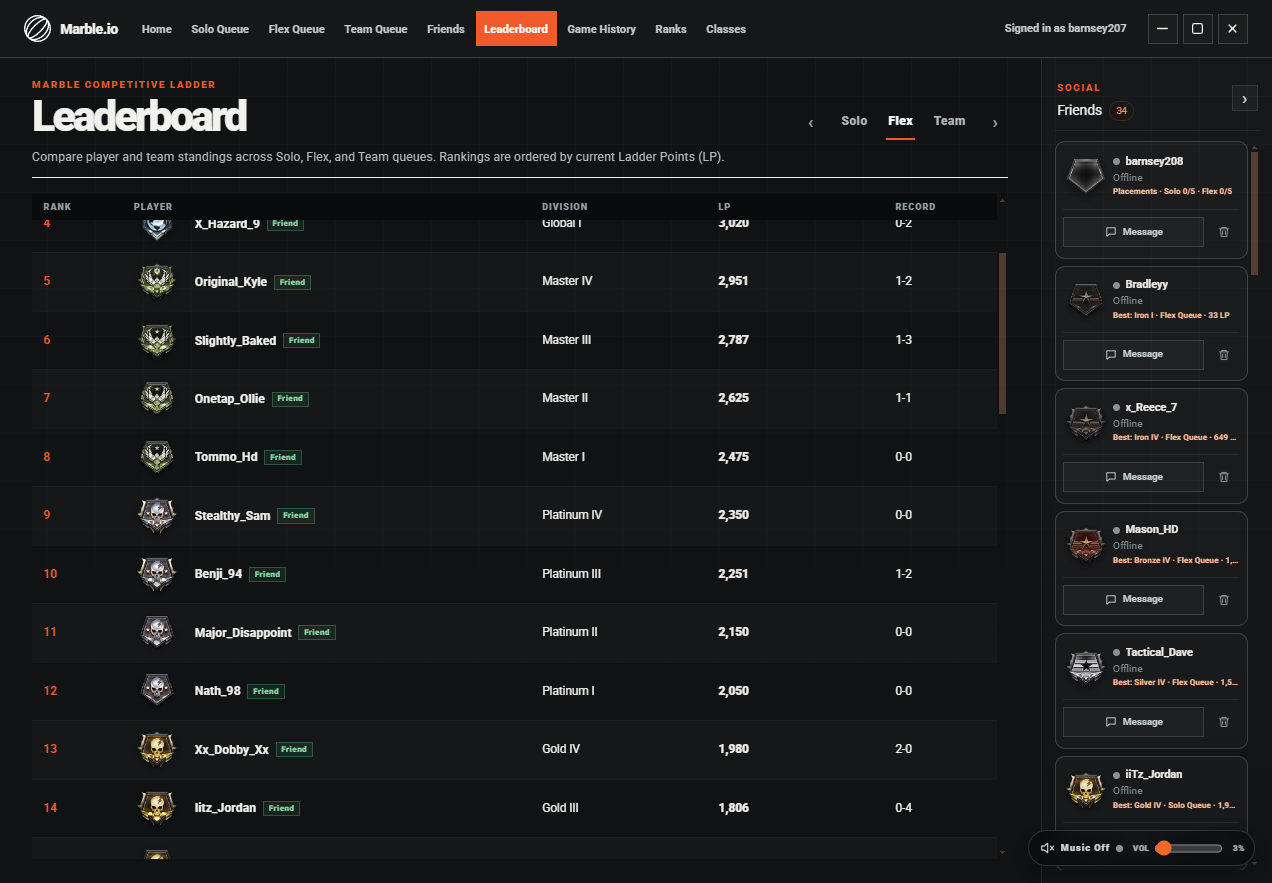Remove Tactical_Dave with the trash icon
Screen dimensions: 1272x883
click(1224, 722)
